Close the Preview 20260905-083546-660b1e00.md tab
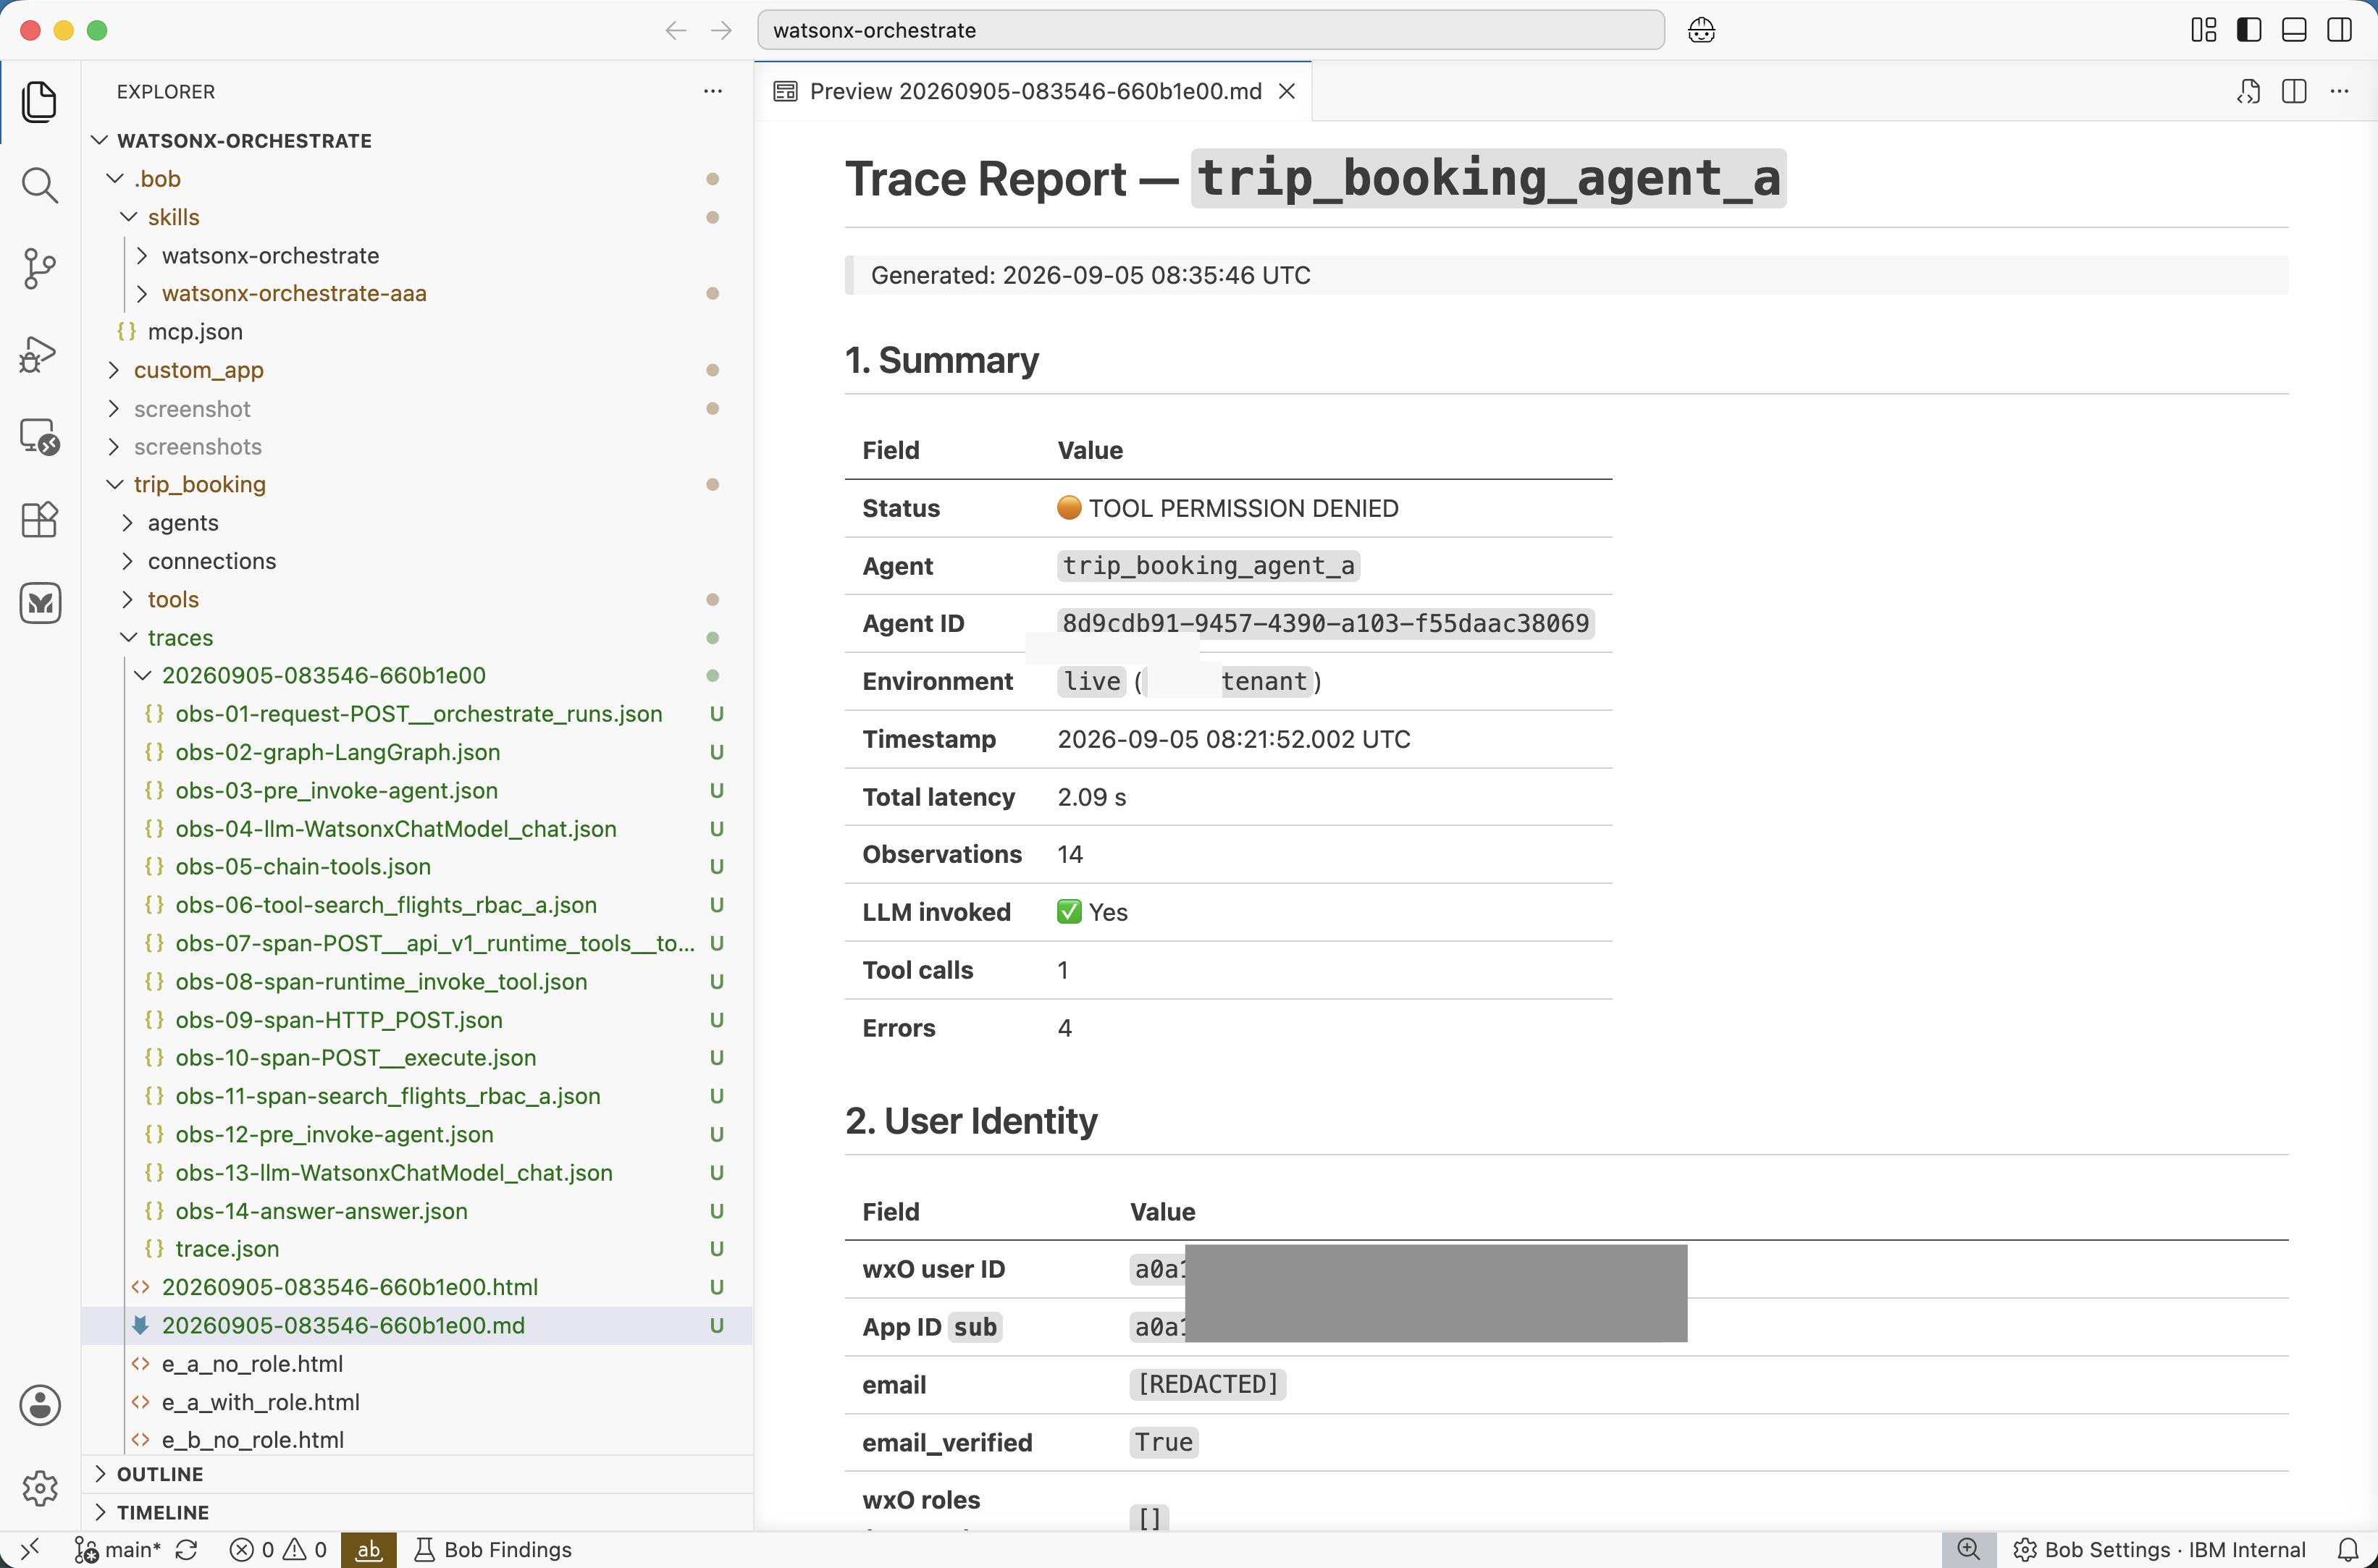Image resolution: width=2378 pixels, height=1568 pixels. 1287,91
